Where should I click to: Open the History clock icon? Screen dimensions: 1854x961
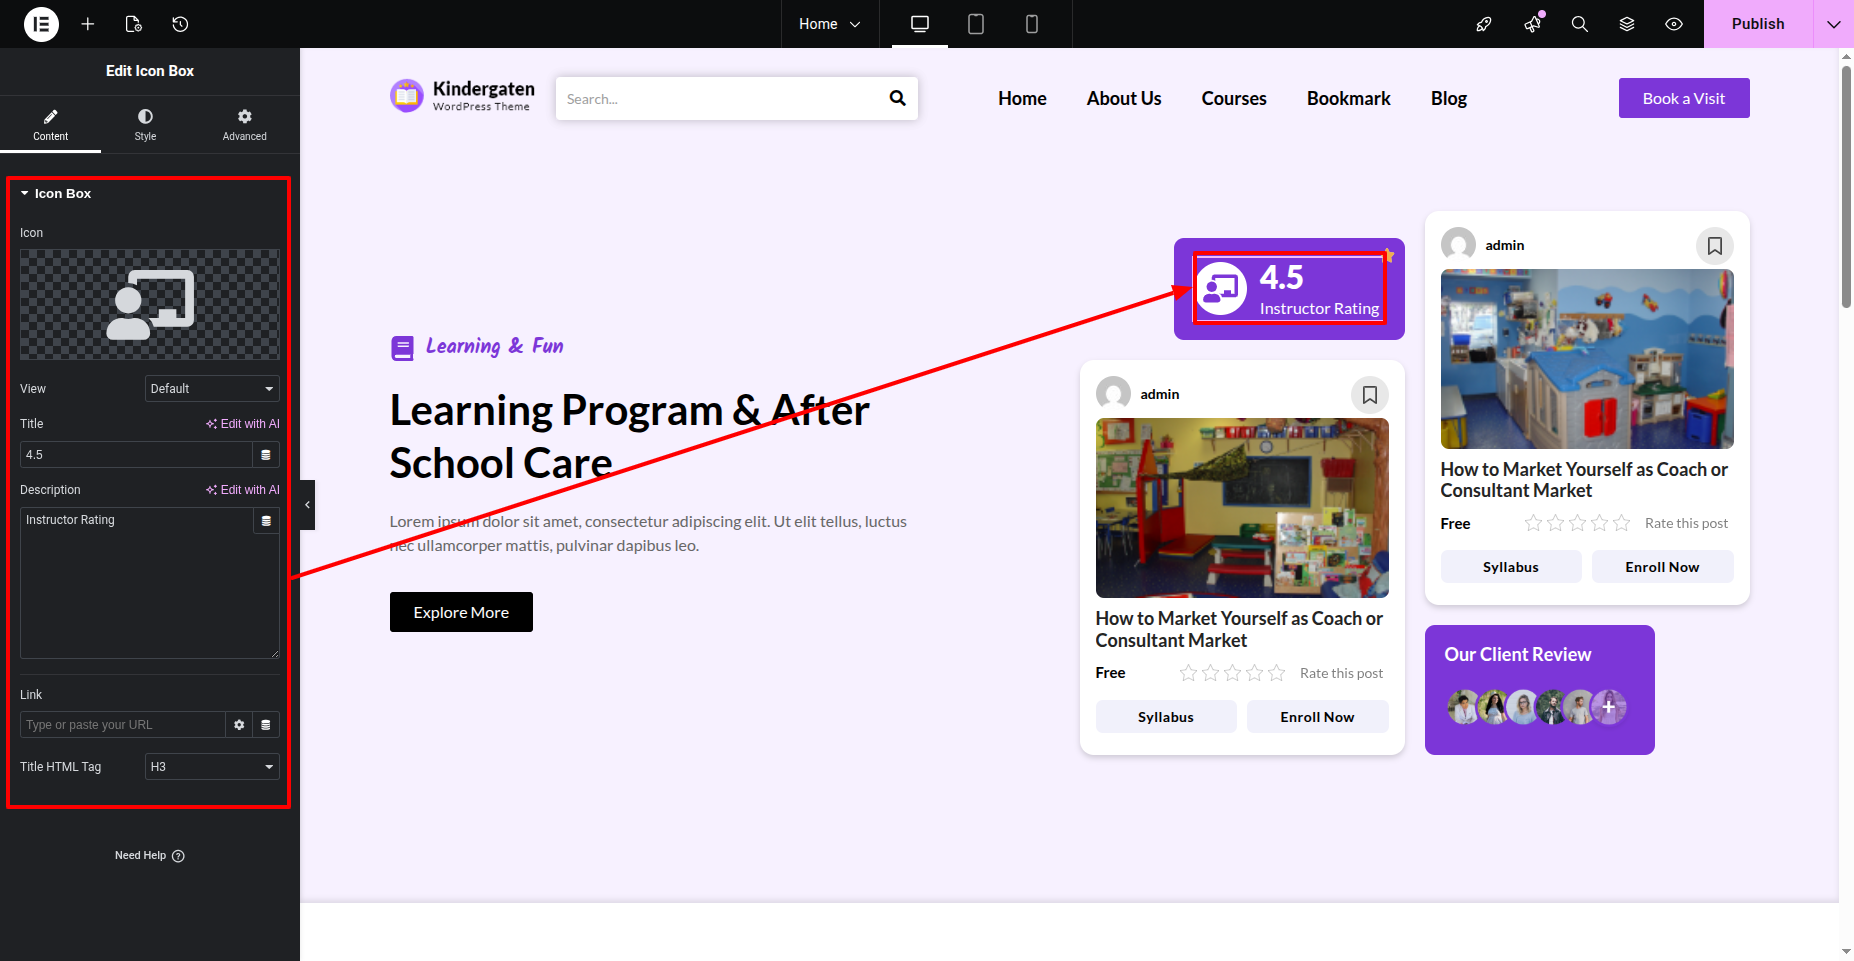(180, 24)
